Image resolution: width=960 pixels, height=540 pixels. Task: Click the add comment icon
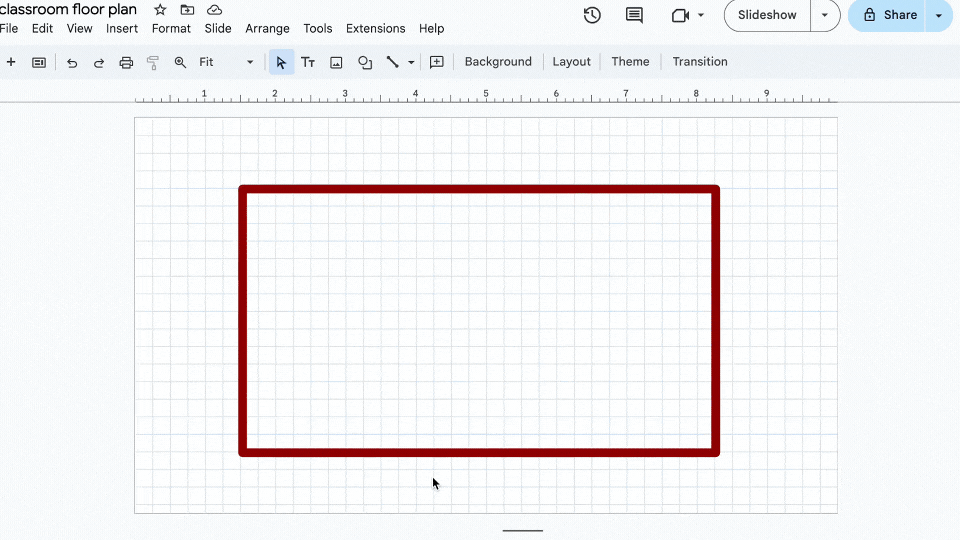[437, 62]
